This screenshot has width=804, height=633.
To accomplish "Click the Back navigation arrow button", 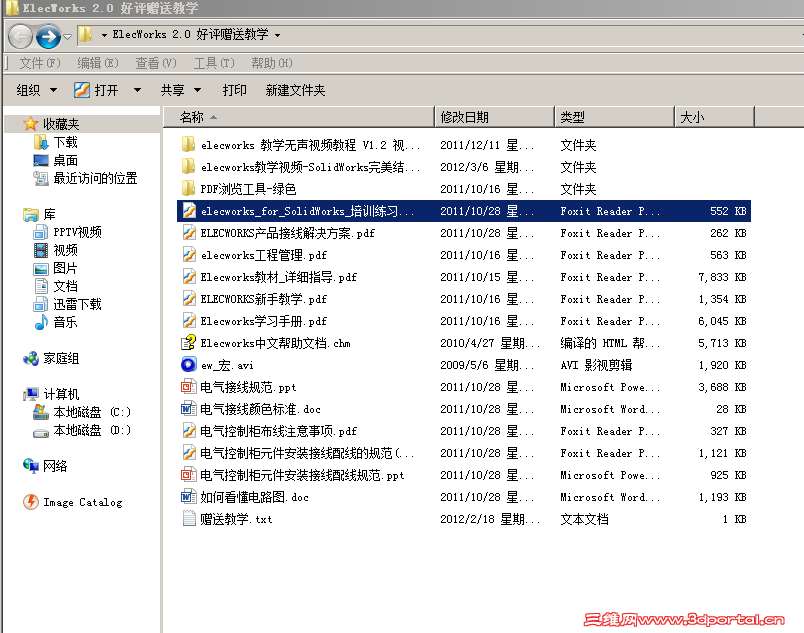I will [x=21, y=36].
